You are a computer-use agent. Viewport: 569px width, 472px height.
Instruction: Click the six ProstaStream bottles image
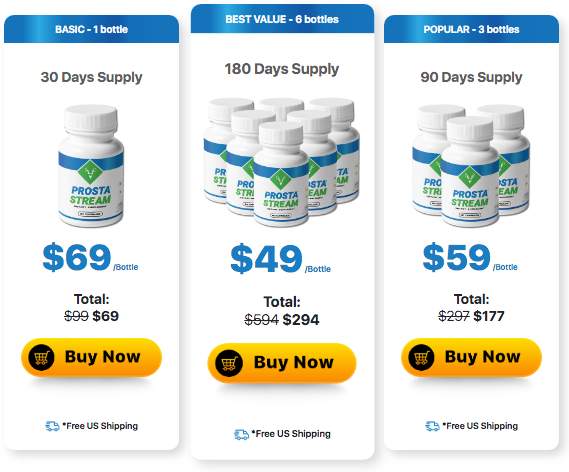click(x=282, y=162)
